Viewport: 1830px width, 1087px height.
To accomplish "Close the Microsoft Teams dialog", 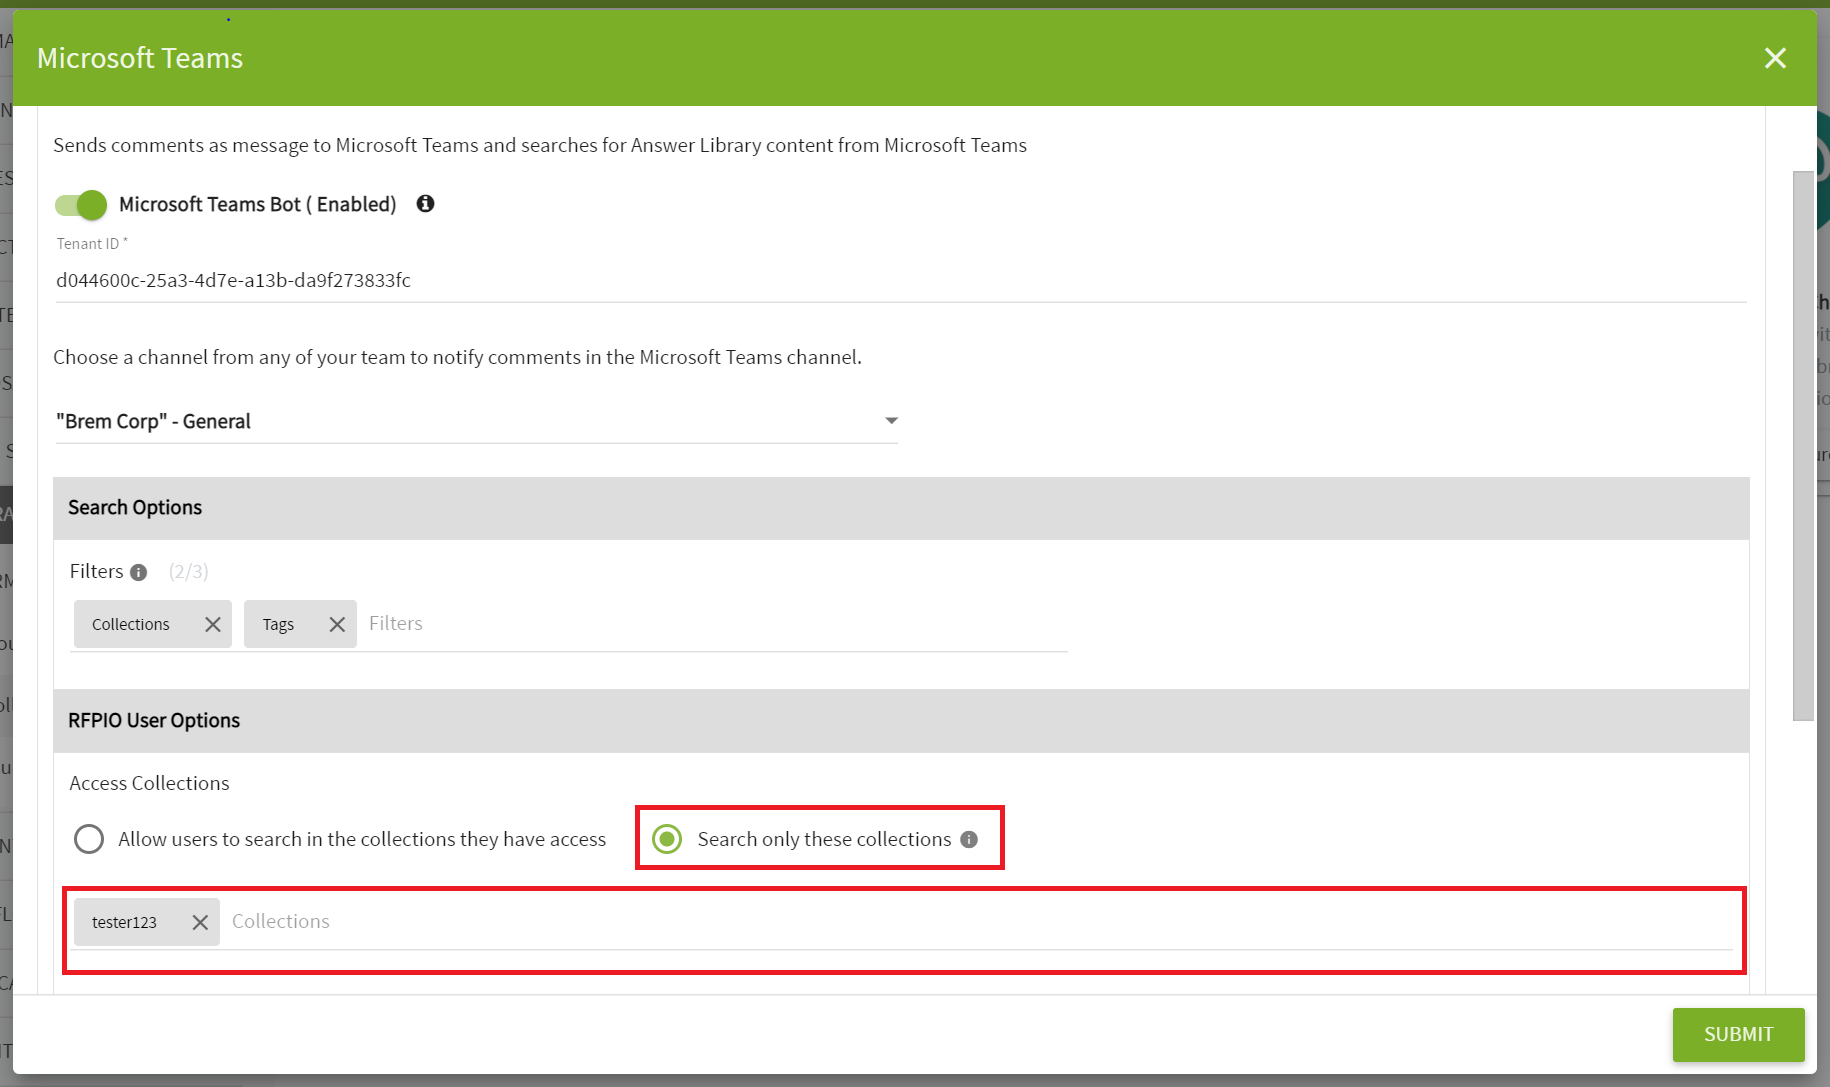I will click(1775, 58).
